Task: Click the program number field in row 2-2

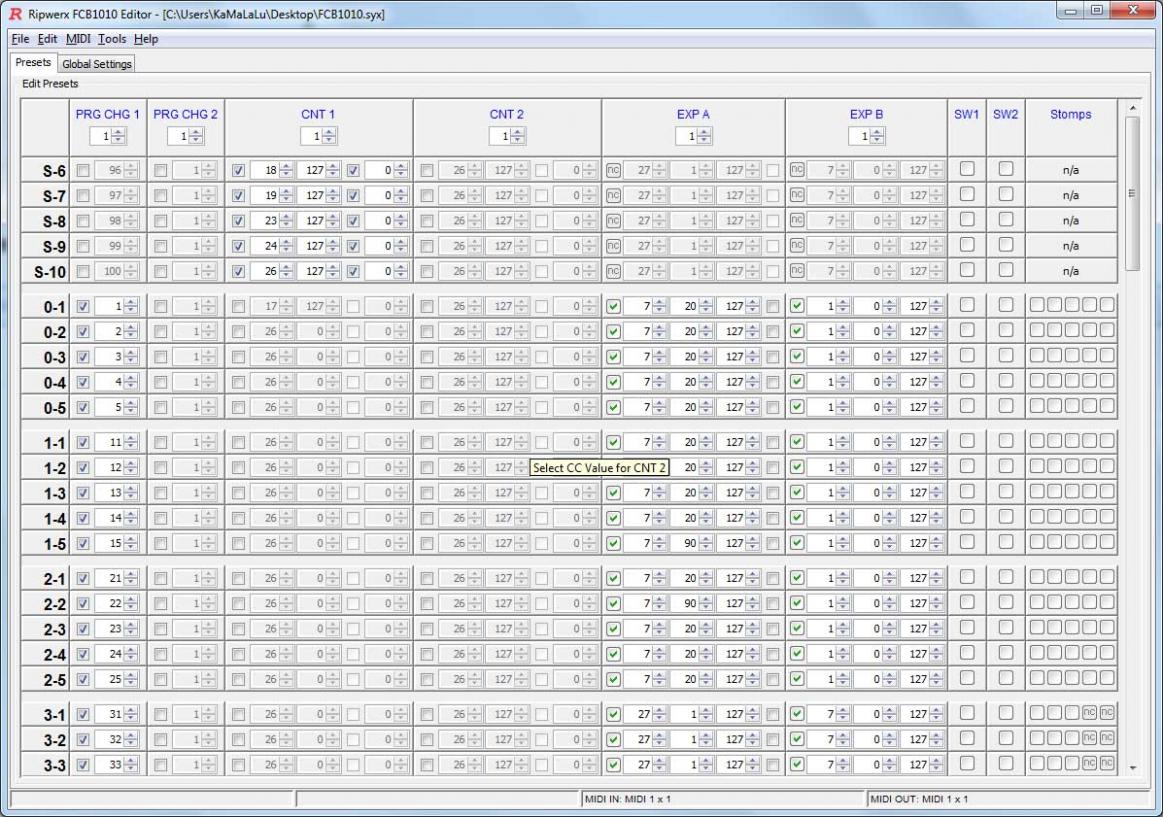Action: [x=109, y=604]
